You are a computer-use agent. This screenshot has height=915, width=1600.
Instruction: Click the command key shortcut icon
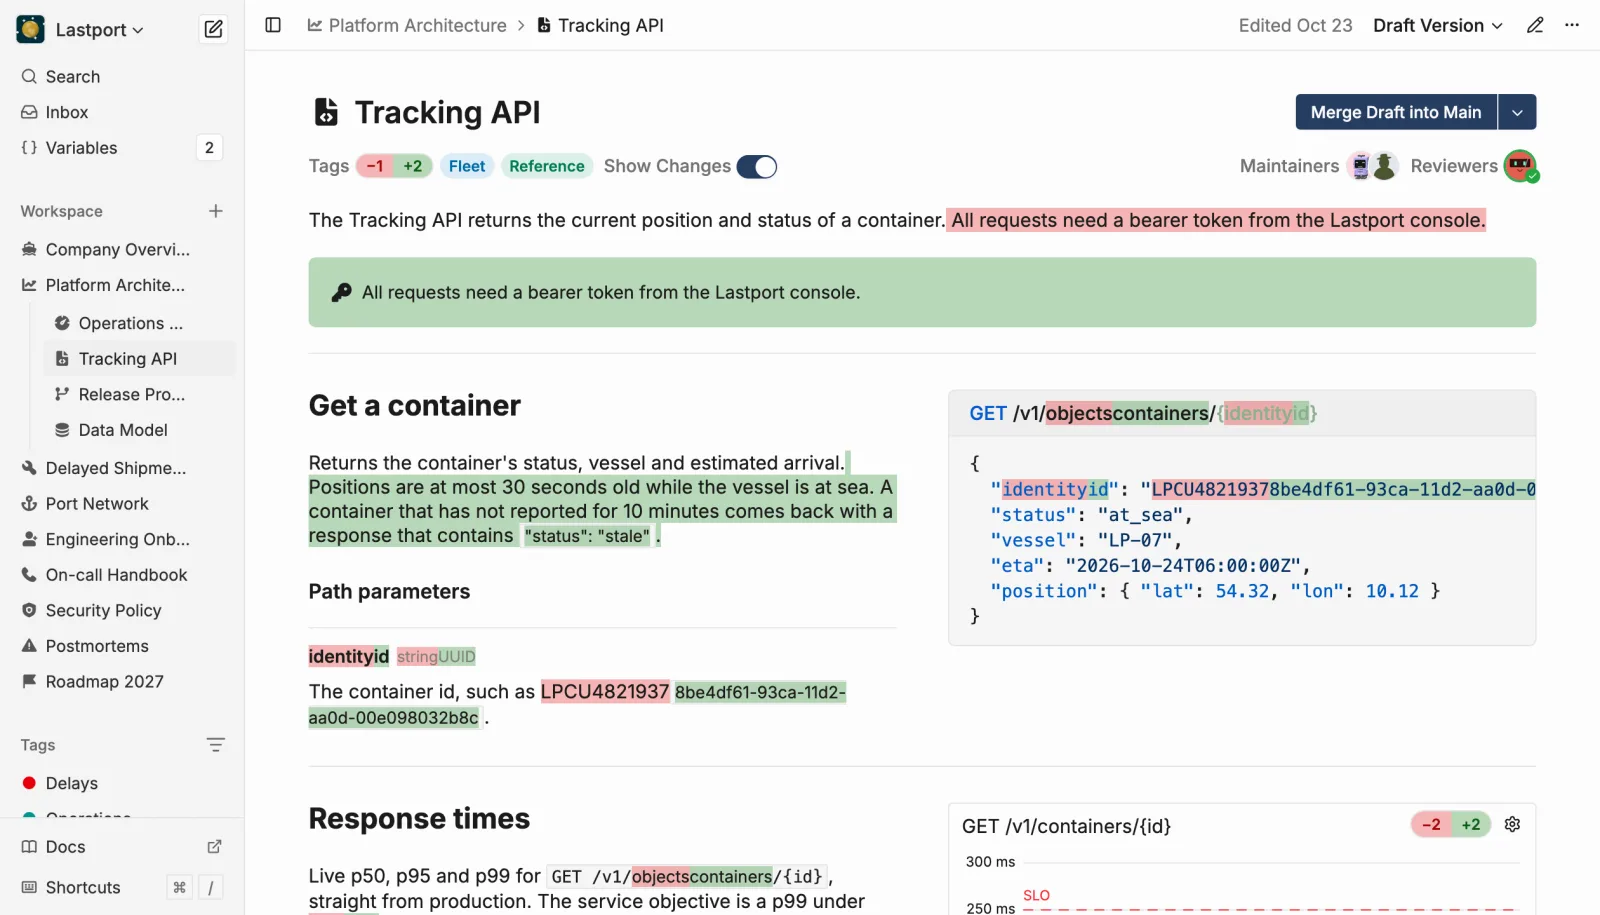pos(179,887)
